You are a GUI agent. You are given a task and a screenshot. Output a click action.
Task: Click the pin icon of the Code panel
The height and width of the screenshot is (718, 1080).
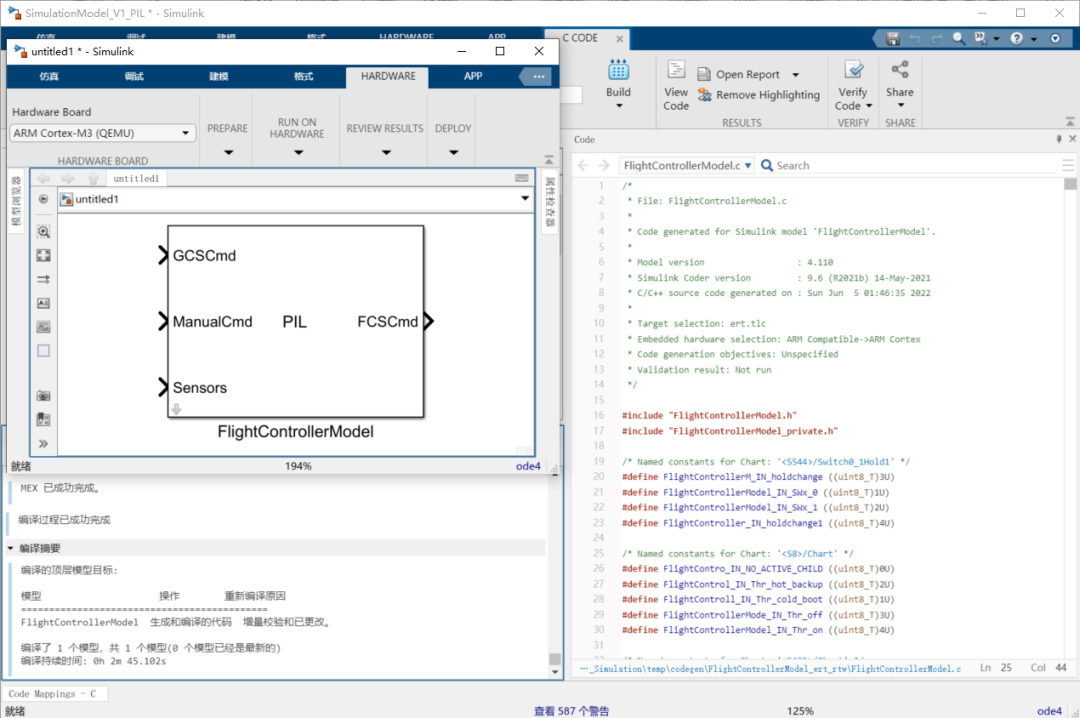(x=1059, y=139)
